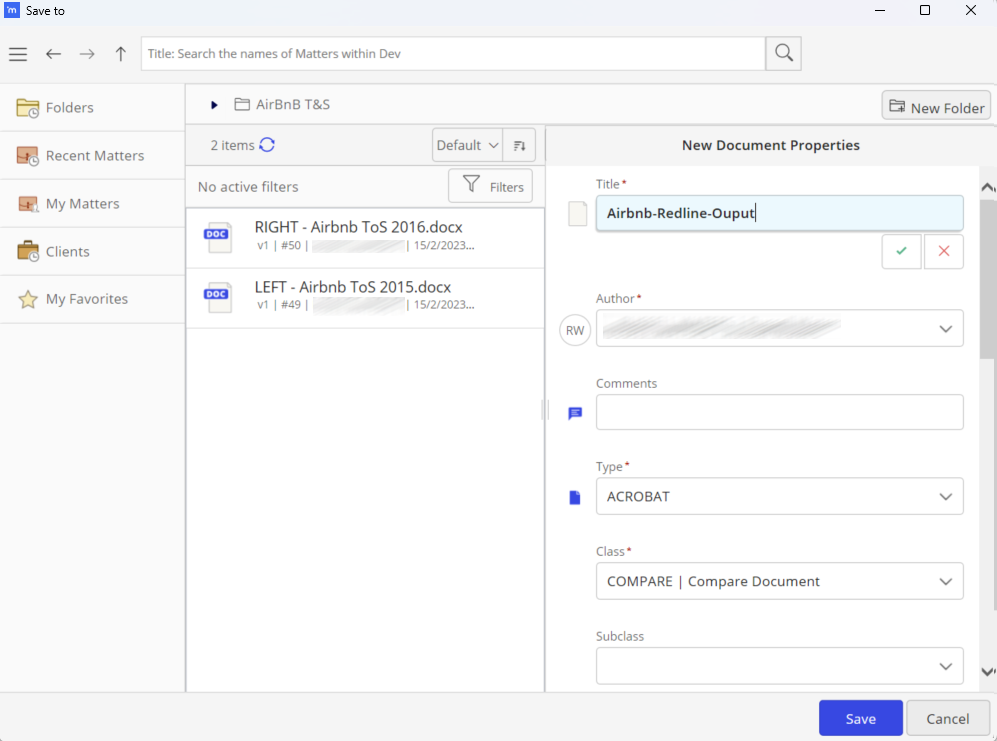The height and width of the screenshot is (741, 997).
Task: Click the Save button
Action: pos(860,718)
